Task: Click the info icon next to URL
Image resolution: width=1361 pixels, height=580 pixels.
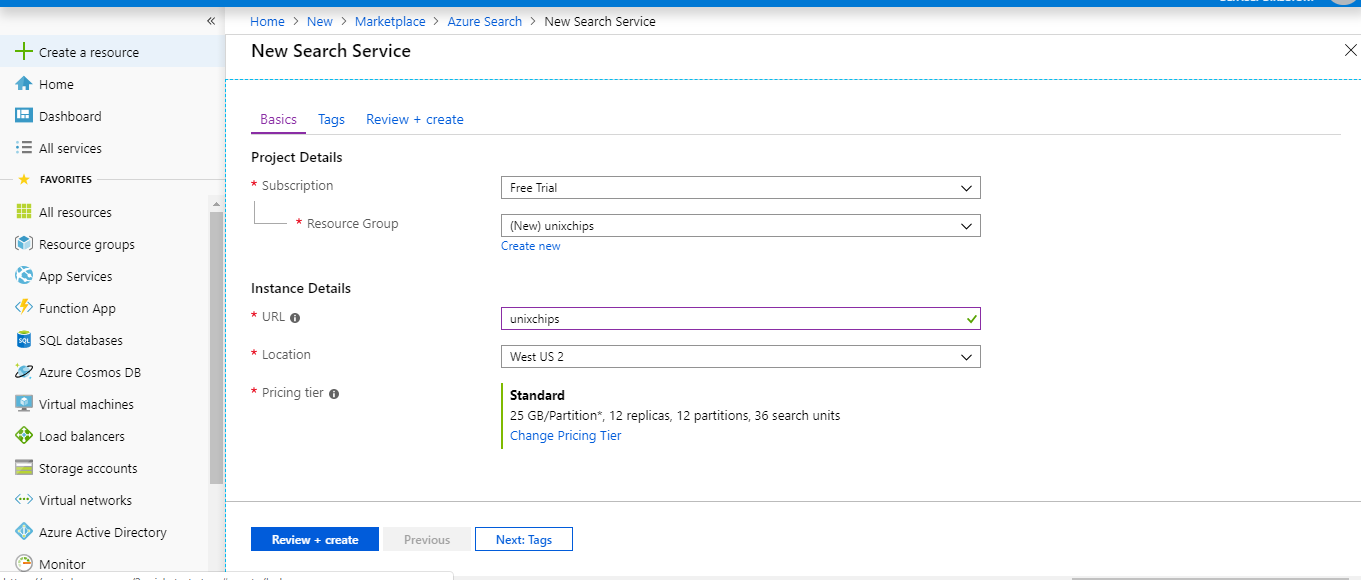Action: tap(295, 318)
